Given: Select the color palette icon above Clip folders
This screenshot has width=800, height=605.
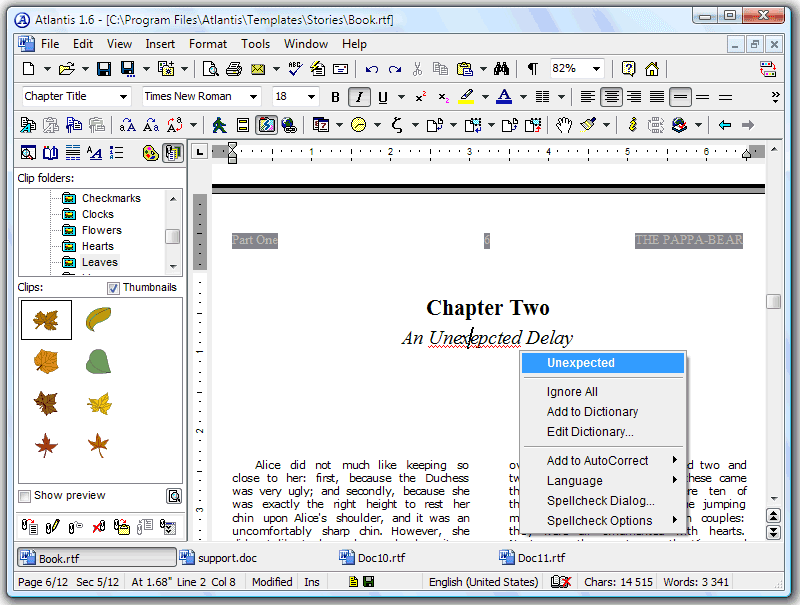Looking at the screenshot, I should [x=149, y=151].
